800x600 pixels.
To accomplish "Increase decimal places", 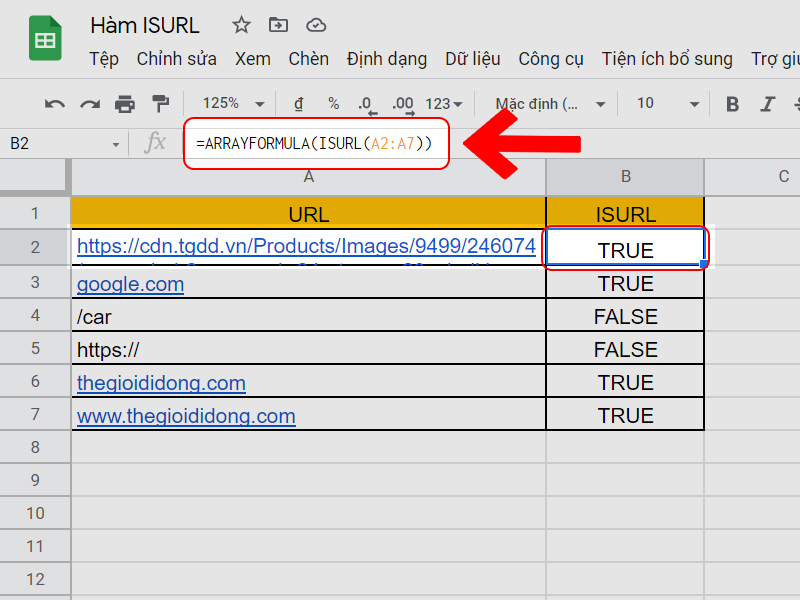I will tap(403, 105).
